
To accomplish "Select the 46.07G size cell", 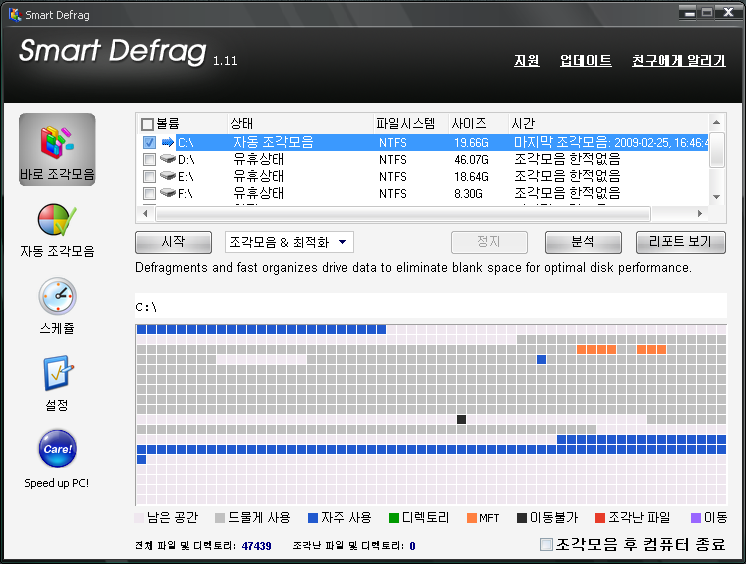I will pyautogui.click(x=471, y=159).
